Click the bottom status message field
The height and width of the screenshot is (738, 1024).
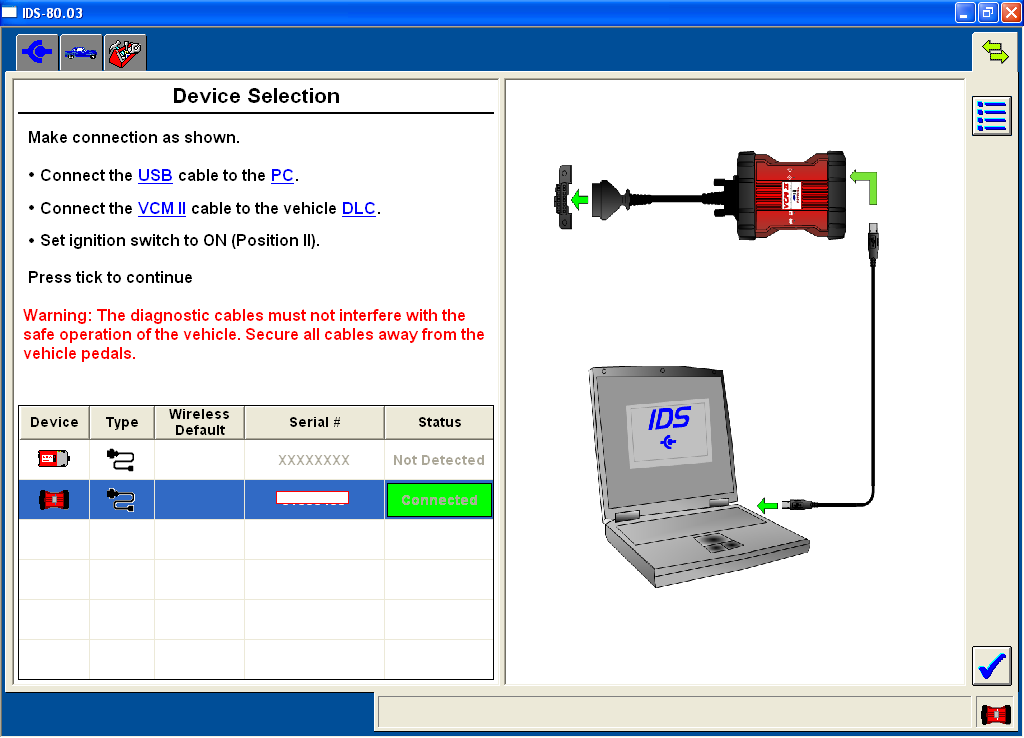pos(673,713)
